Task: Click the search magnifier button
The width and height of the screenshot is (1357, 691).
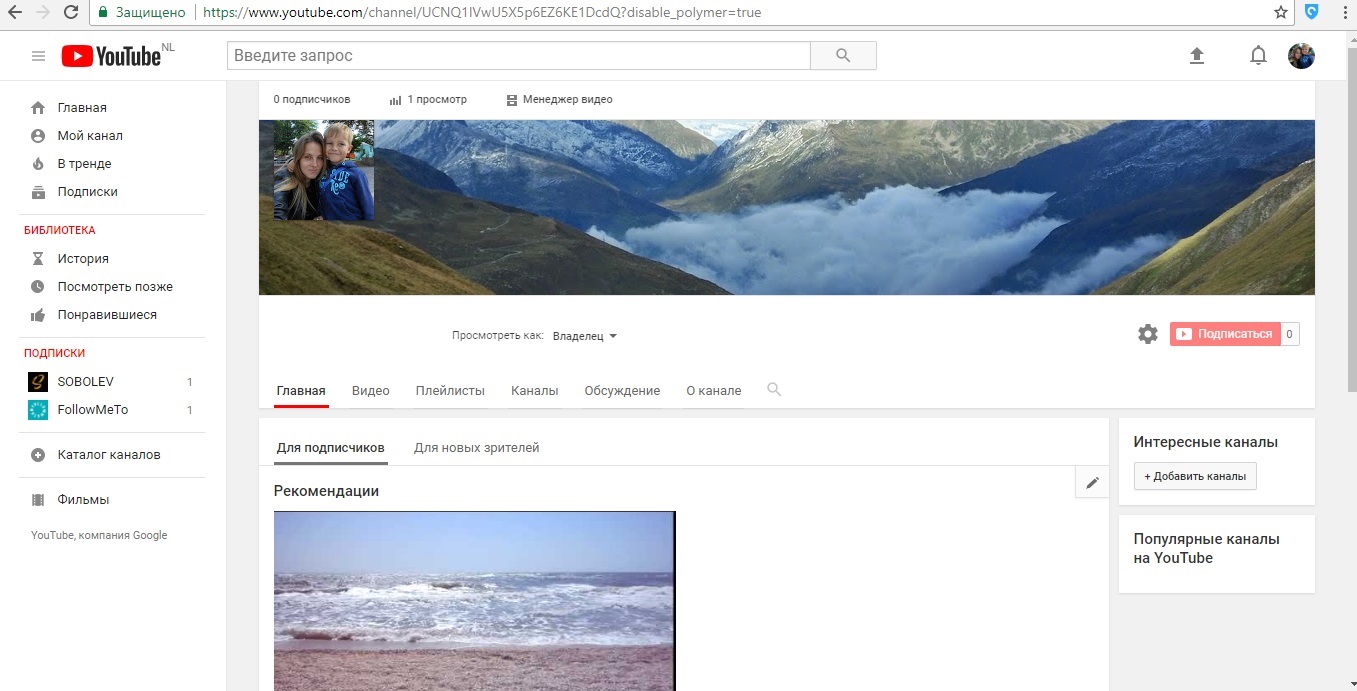Action: (x=843, y=56)
